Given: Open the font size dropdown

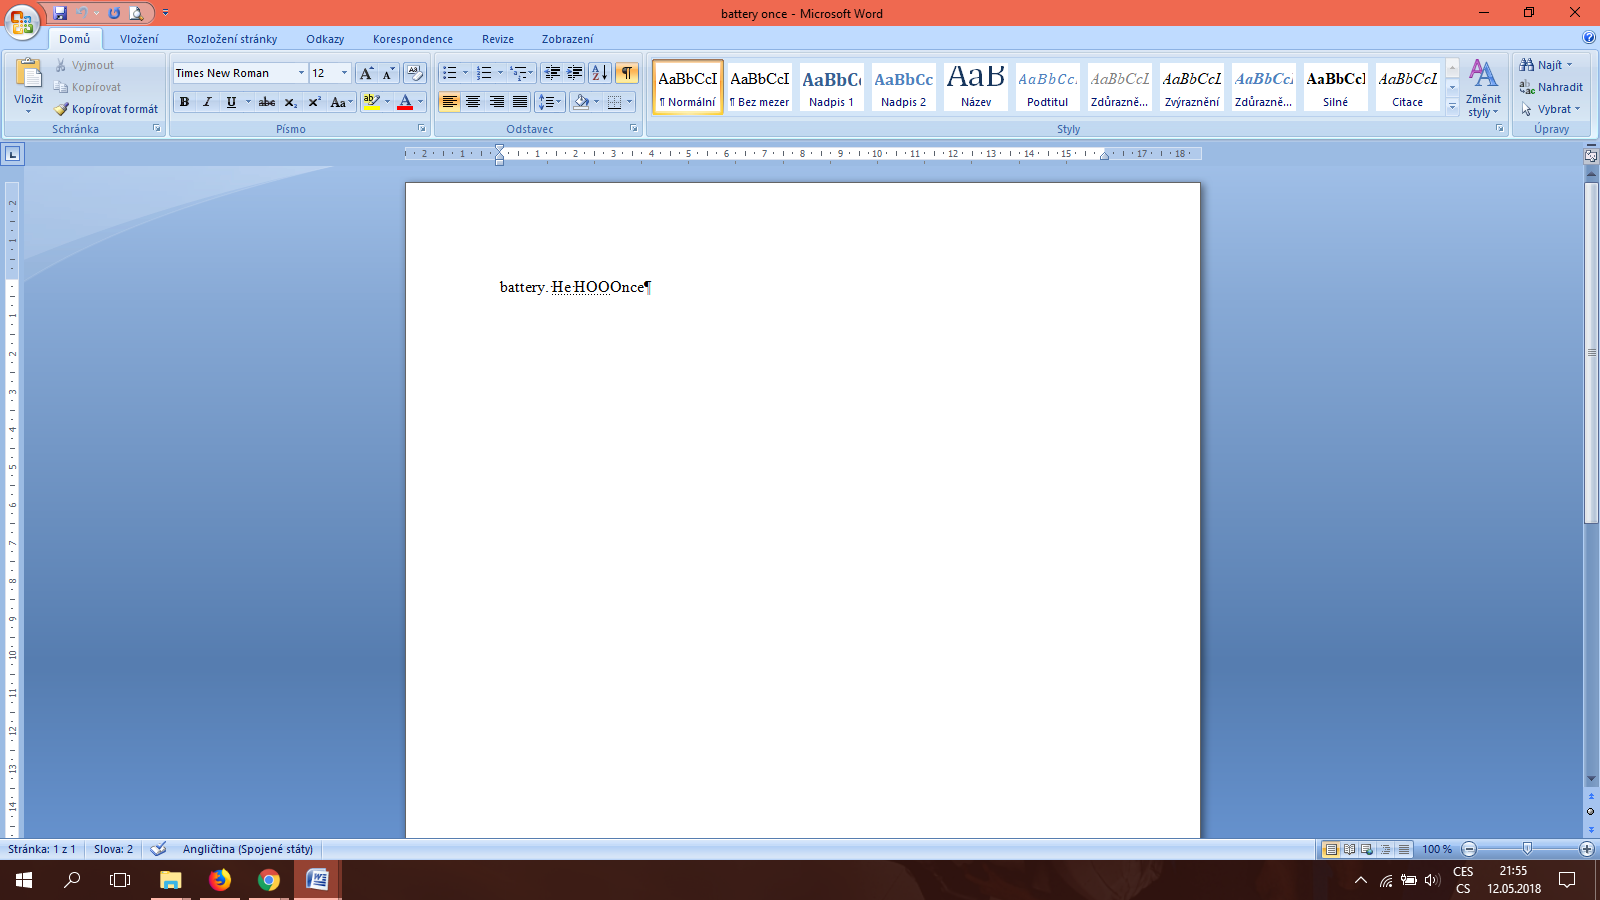Looking at the screenshot, I should tap(344, 73).
